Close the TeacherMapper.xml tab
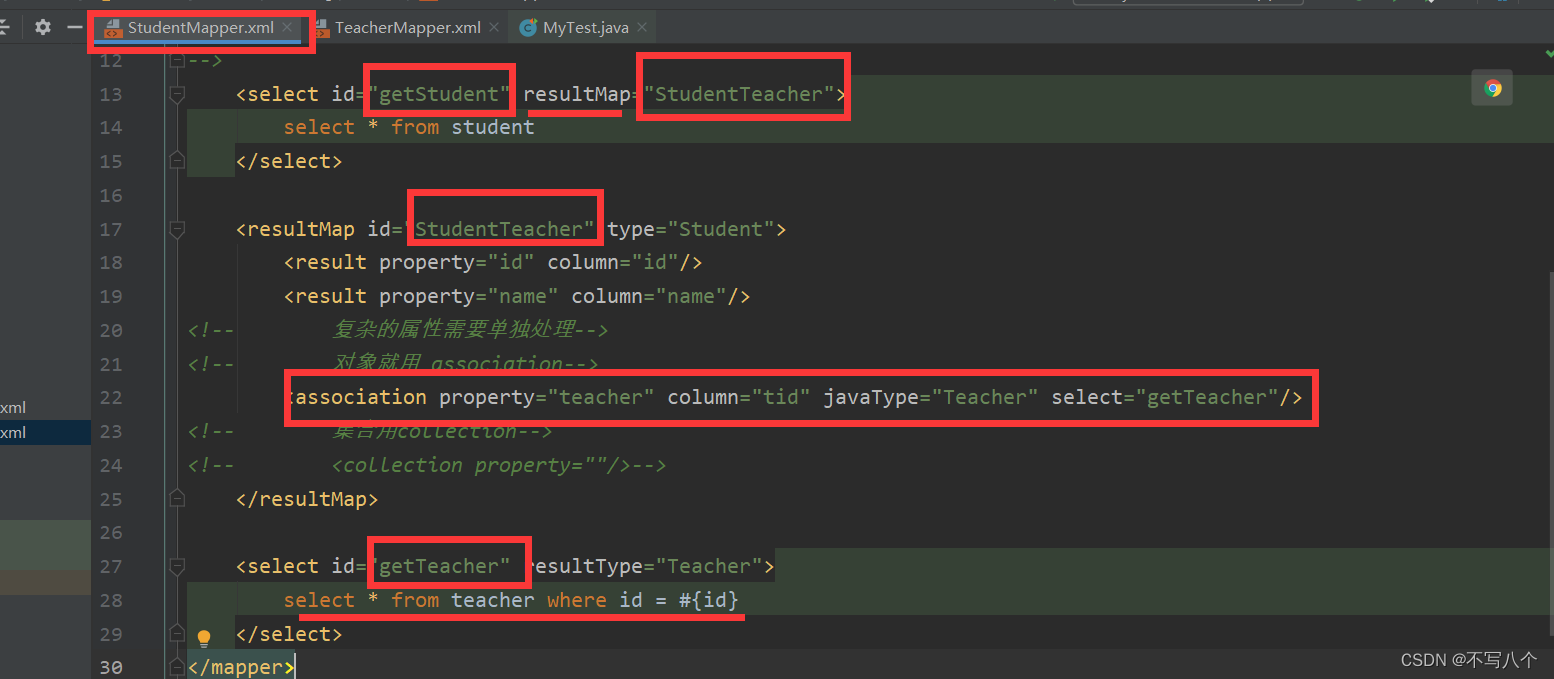This screenshot has width=1554, height=679. 494,28
